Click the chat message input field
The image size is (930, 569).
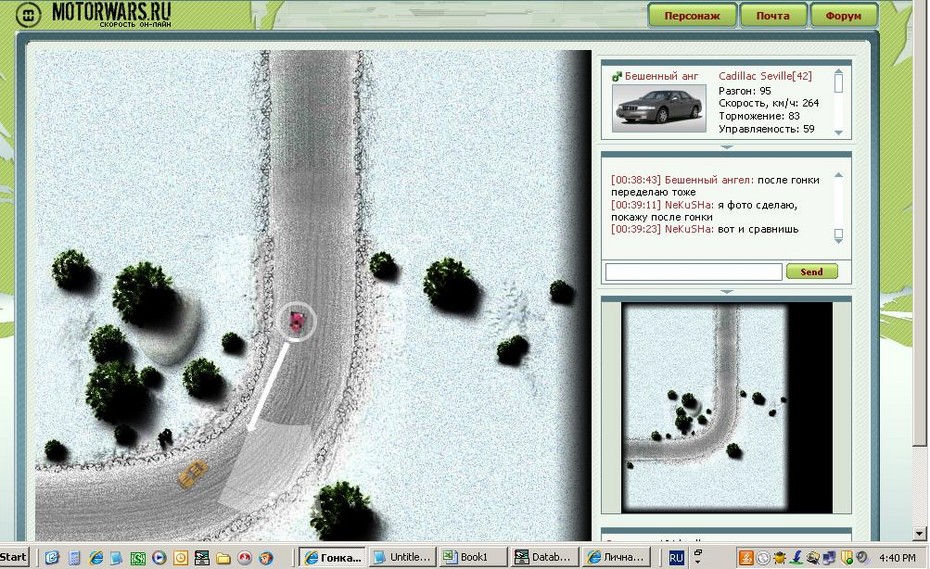(x=693, y=272)
